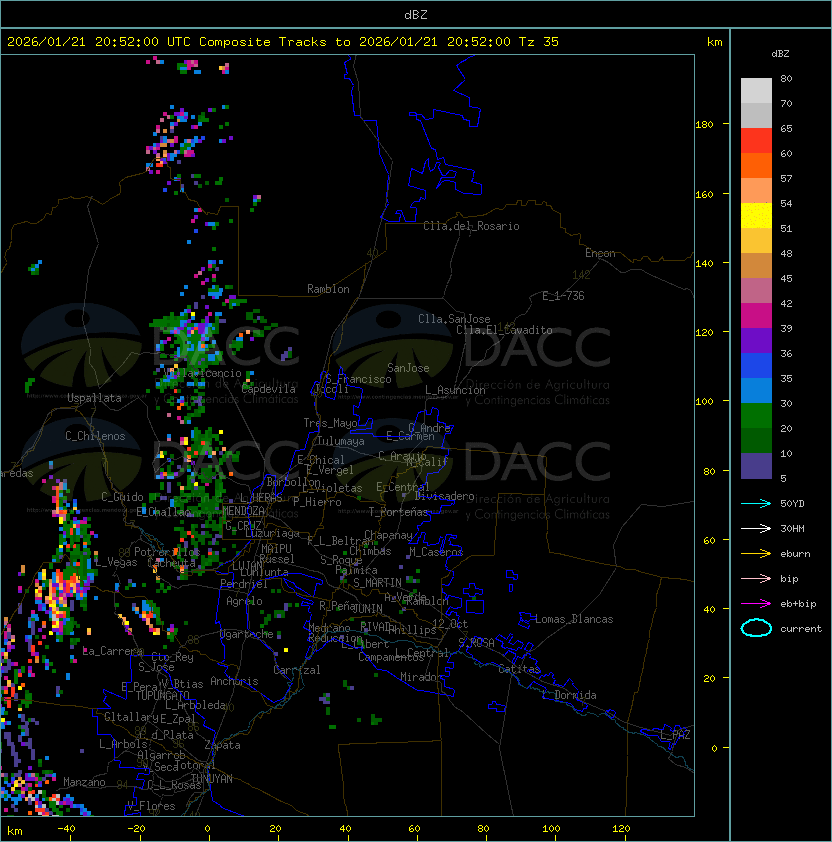Screen dimensions: 832x842
Task: Click the Mirador map label
Action: coord(421,677)
